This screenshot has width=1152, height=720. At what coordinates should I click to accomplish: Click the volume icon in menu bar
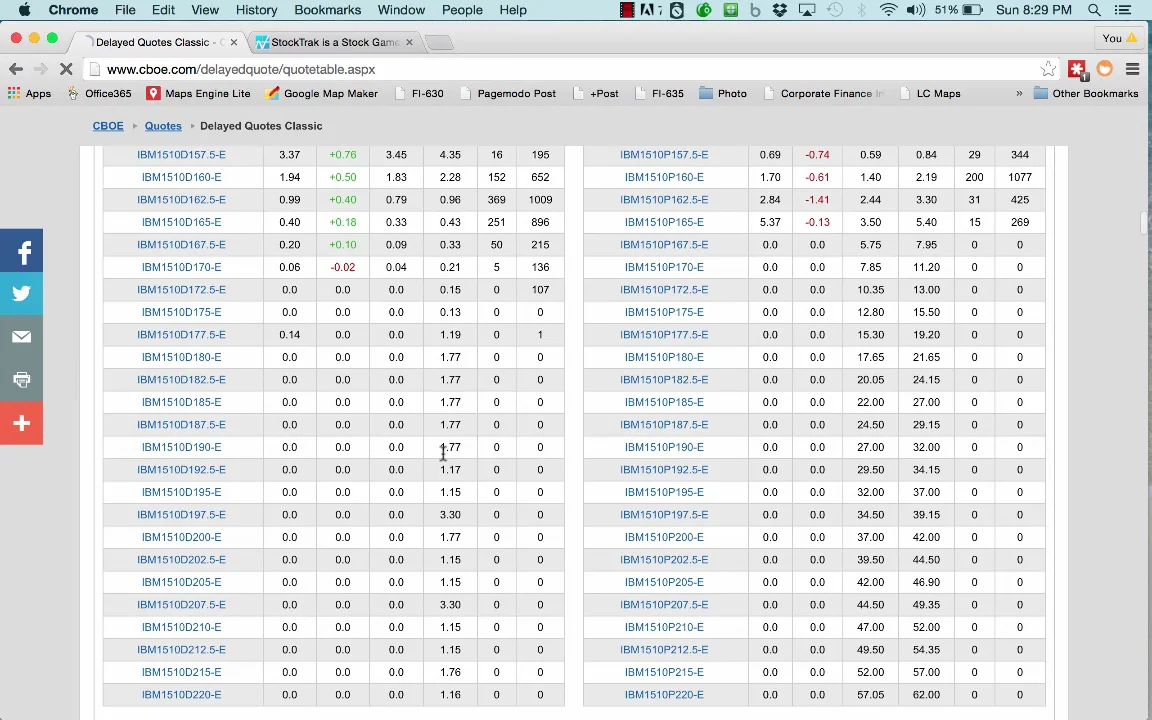coord(915,10)
